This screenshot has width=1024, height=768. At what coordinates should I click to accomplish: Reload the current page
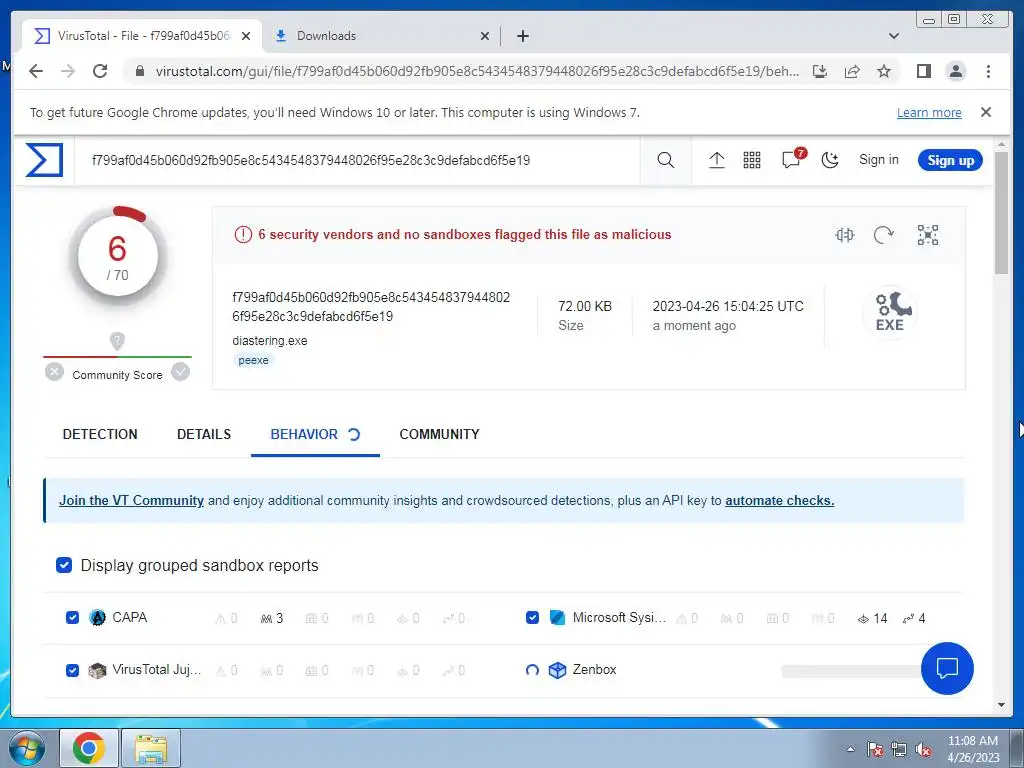click(100, 71)
